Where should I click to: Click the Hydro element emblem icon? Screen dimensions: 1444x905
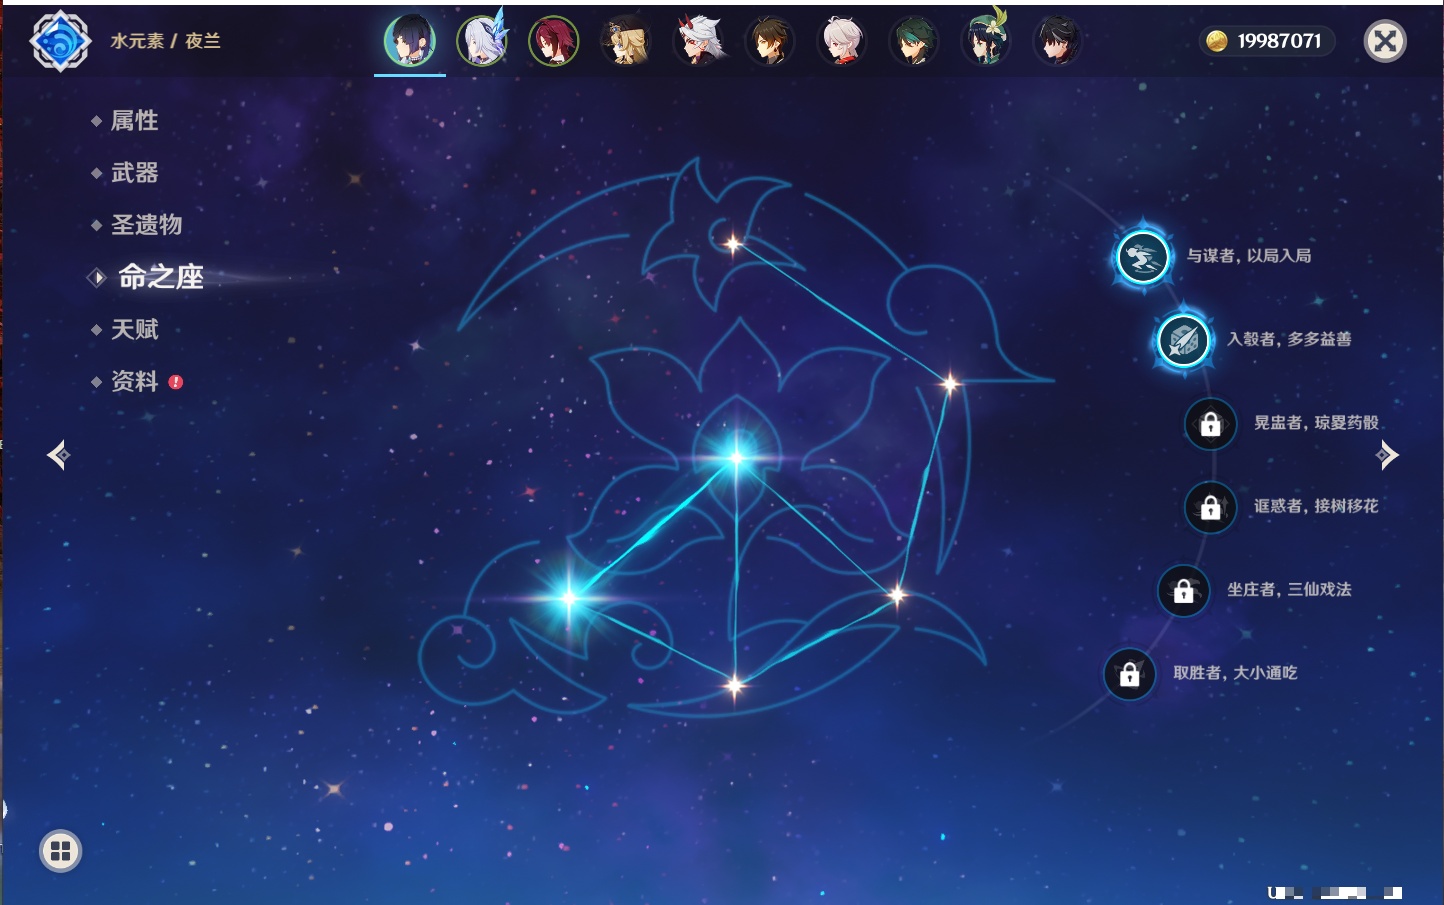pos(60,41)
